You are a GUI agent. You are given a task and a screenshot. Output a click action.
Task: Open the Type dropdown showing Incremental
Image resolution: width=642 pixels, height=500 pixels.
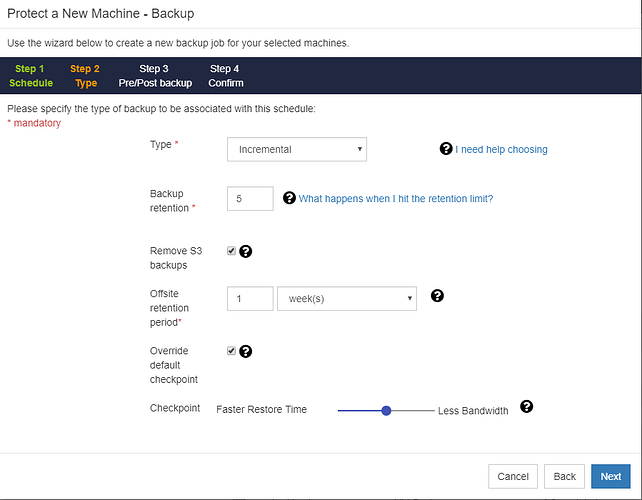pyautogui.click(x=297, y=149)
